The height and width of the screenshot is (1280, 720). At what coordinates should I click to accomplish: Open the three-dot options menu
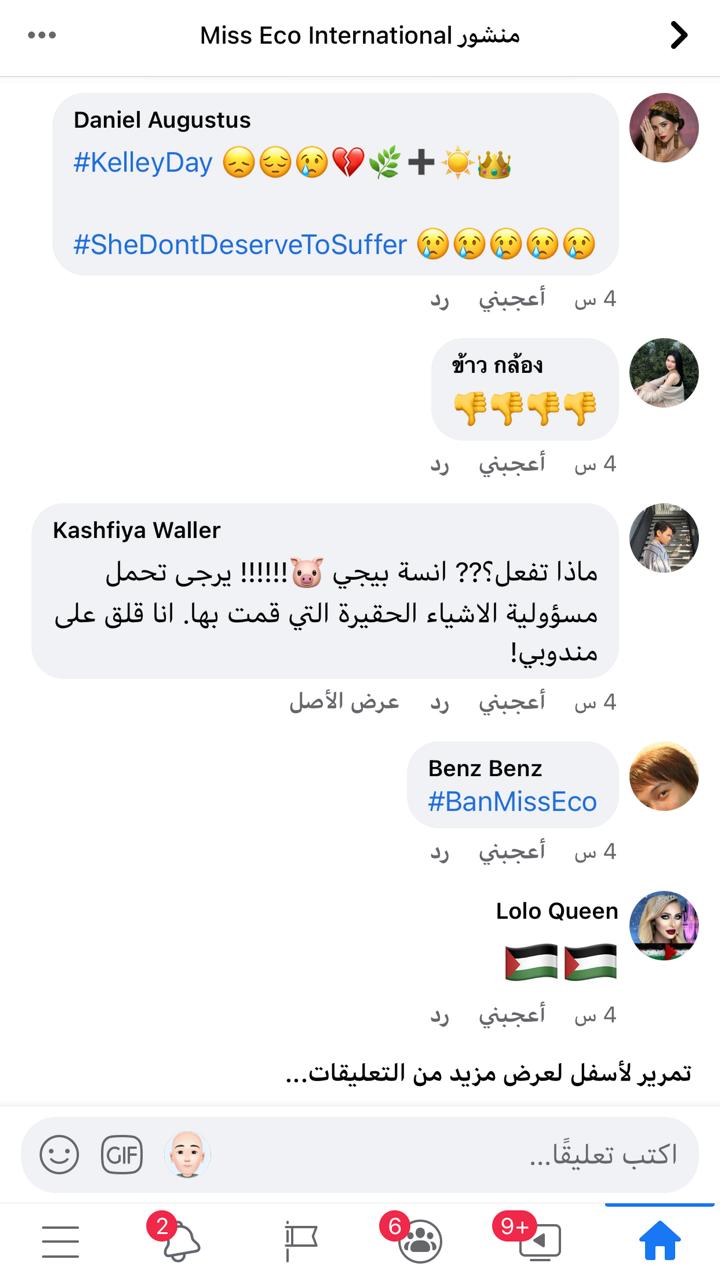pos(42,36)
